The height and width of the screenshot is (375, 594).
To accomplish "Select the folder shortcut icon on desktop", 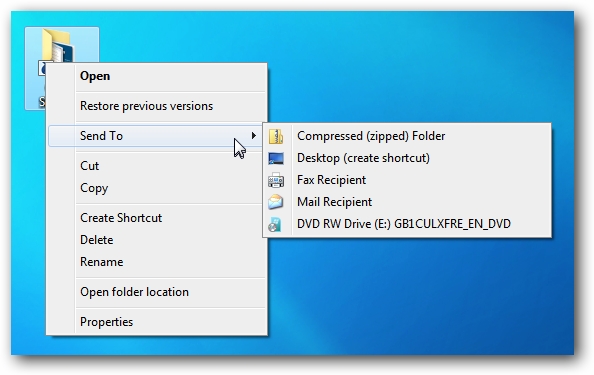I will tap(59, 46).
